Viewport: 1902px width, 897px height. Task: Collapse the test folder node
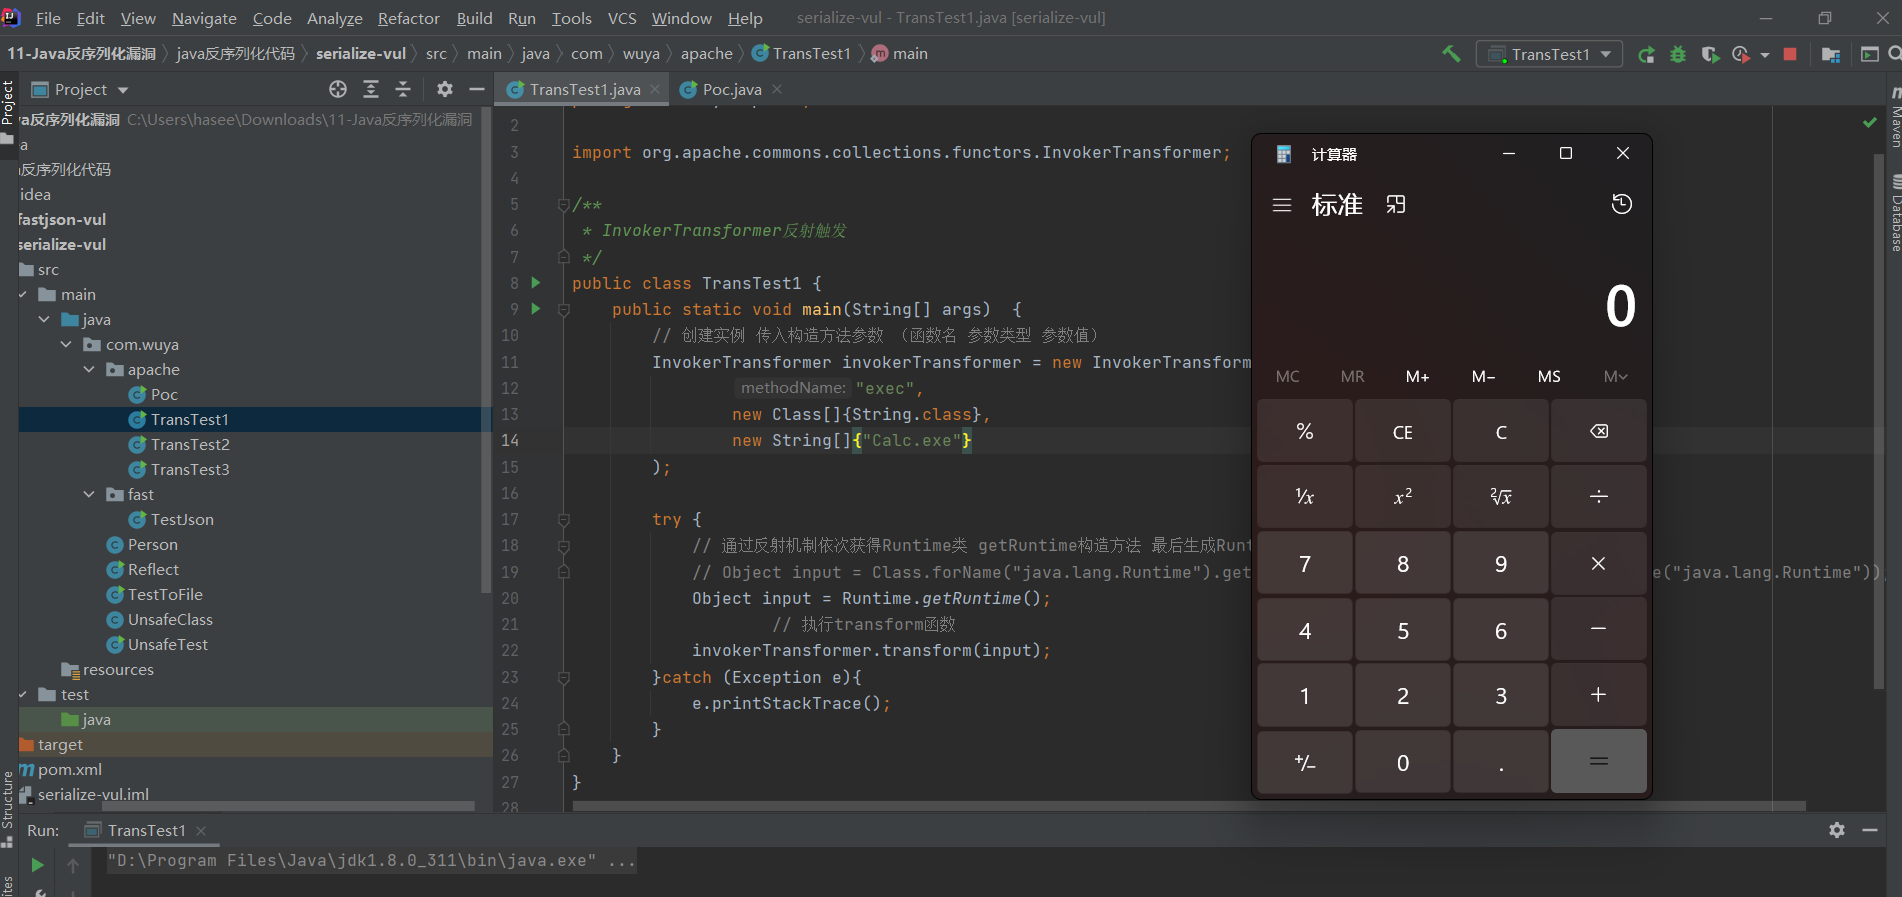(23, 694)
